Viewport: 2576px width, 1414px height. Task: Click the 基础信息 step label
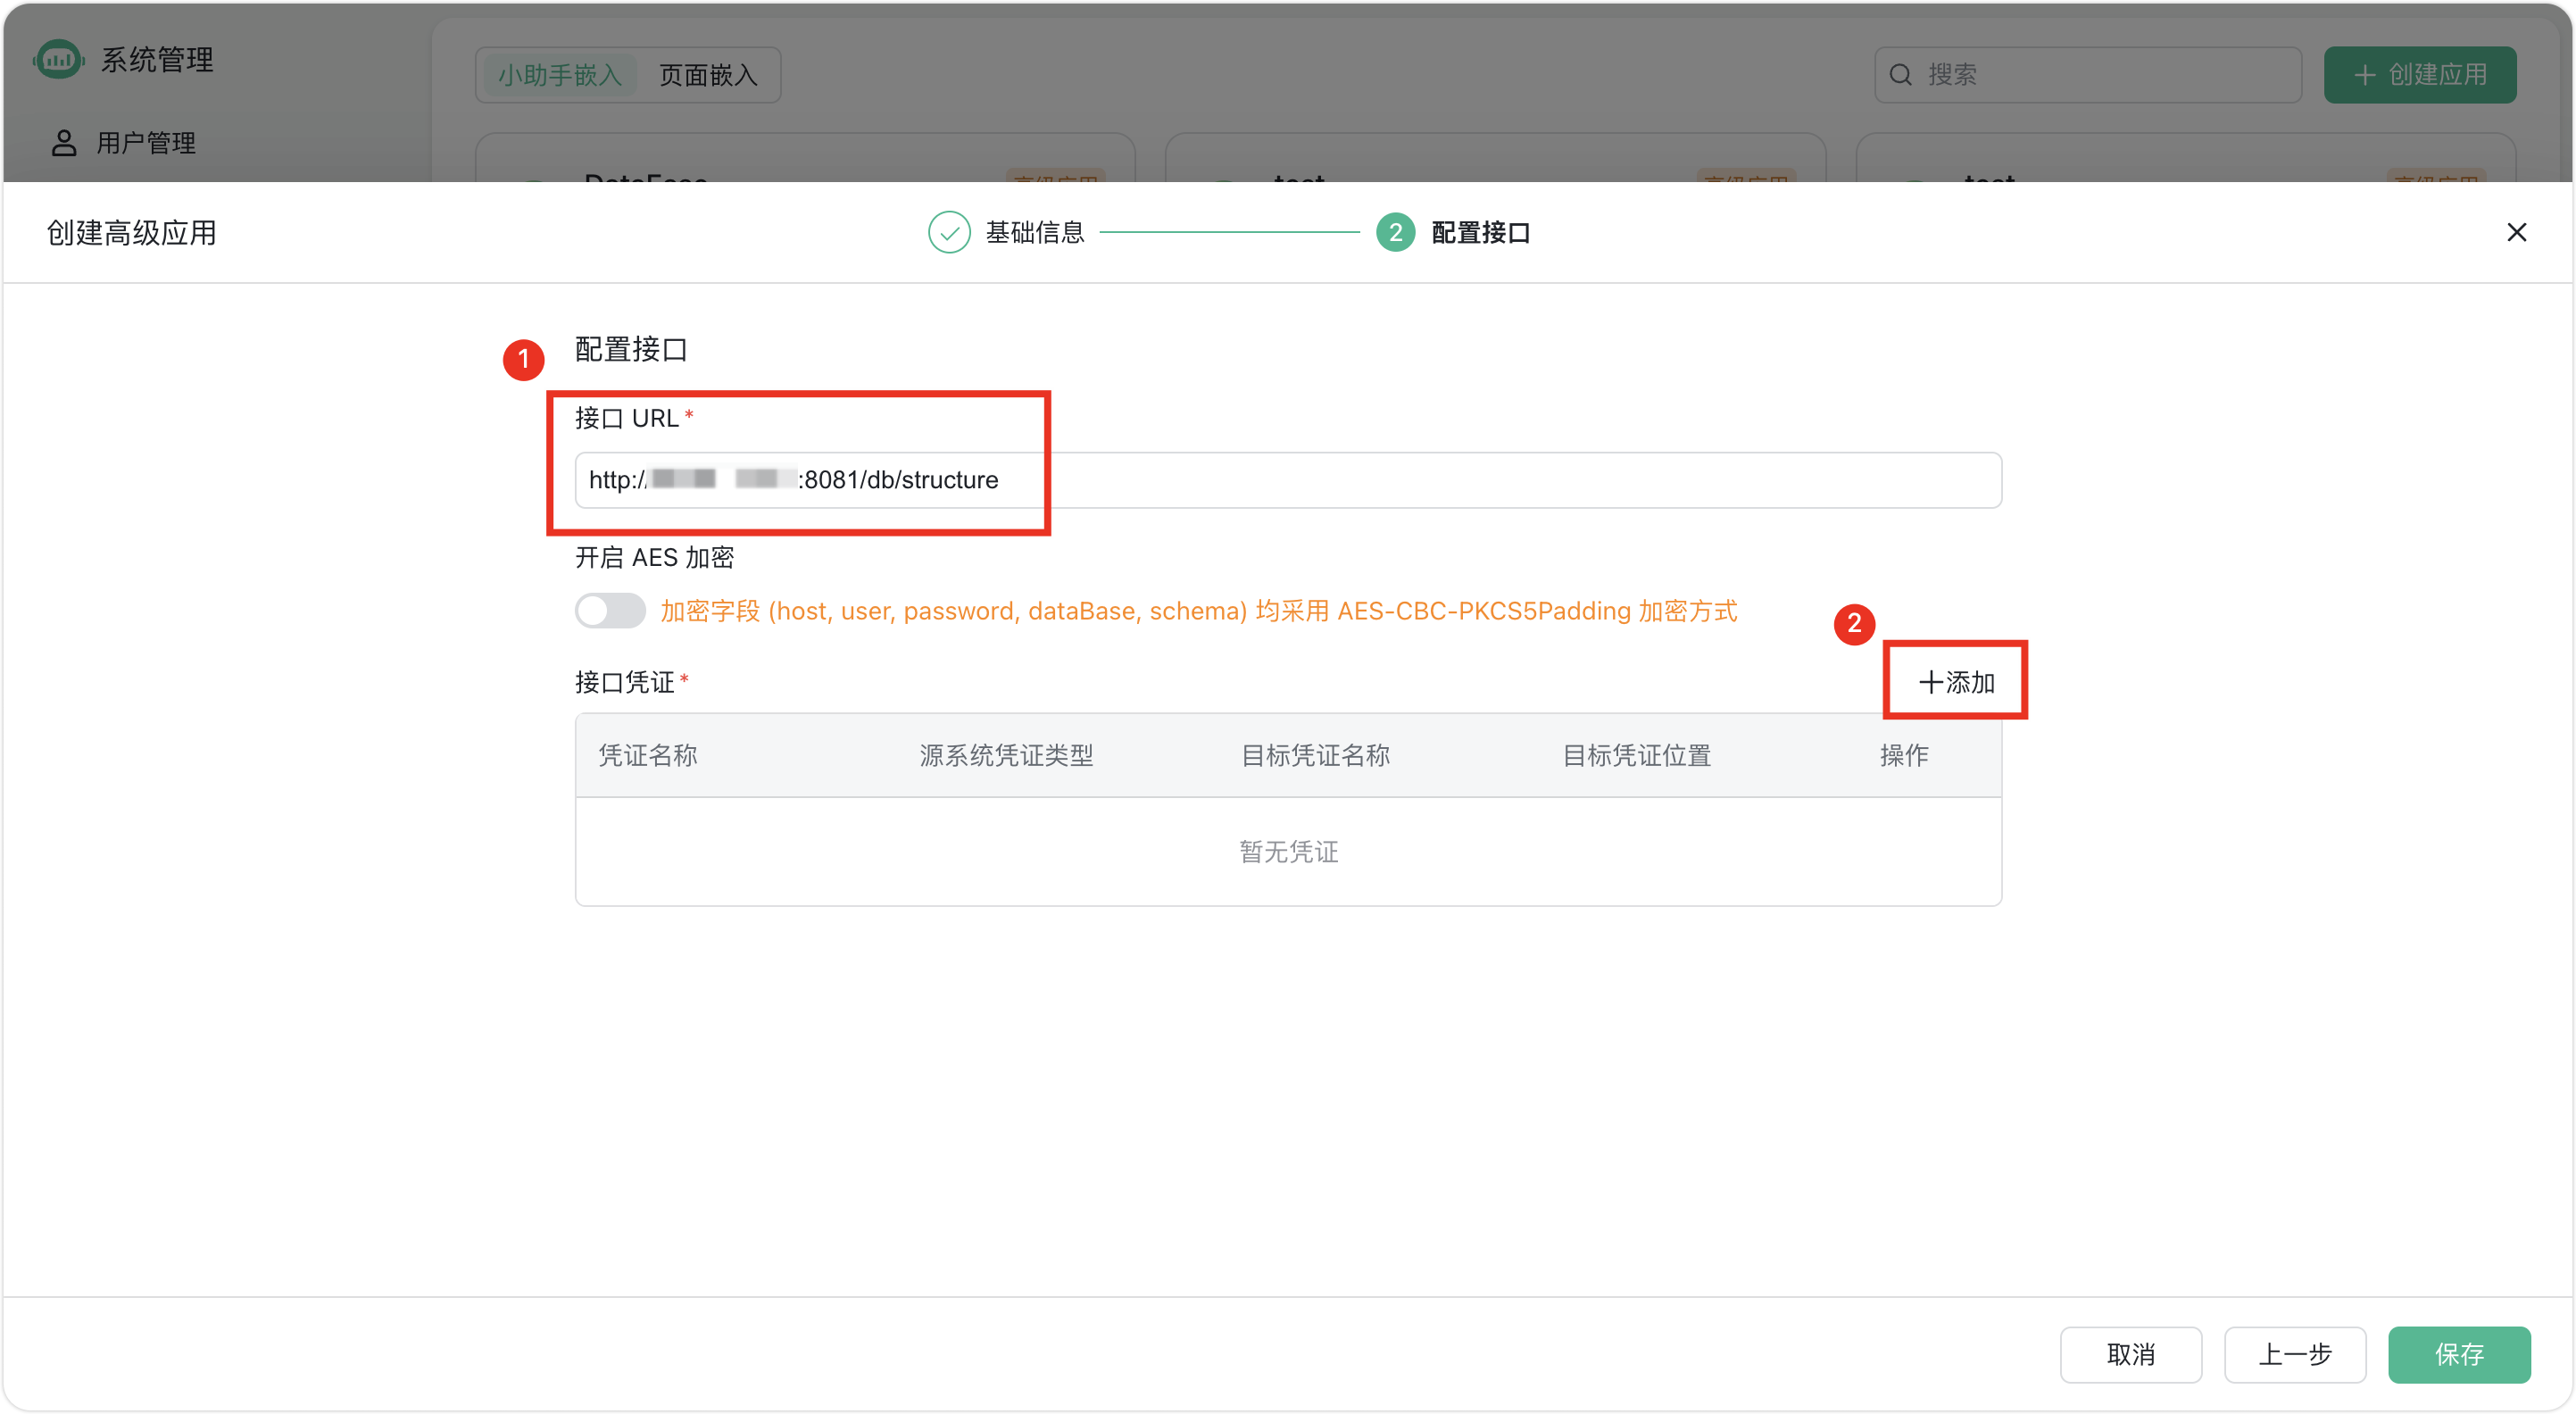1035,232
